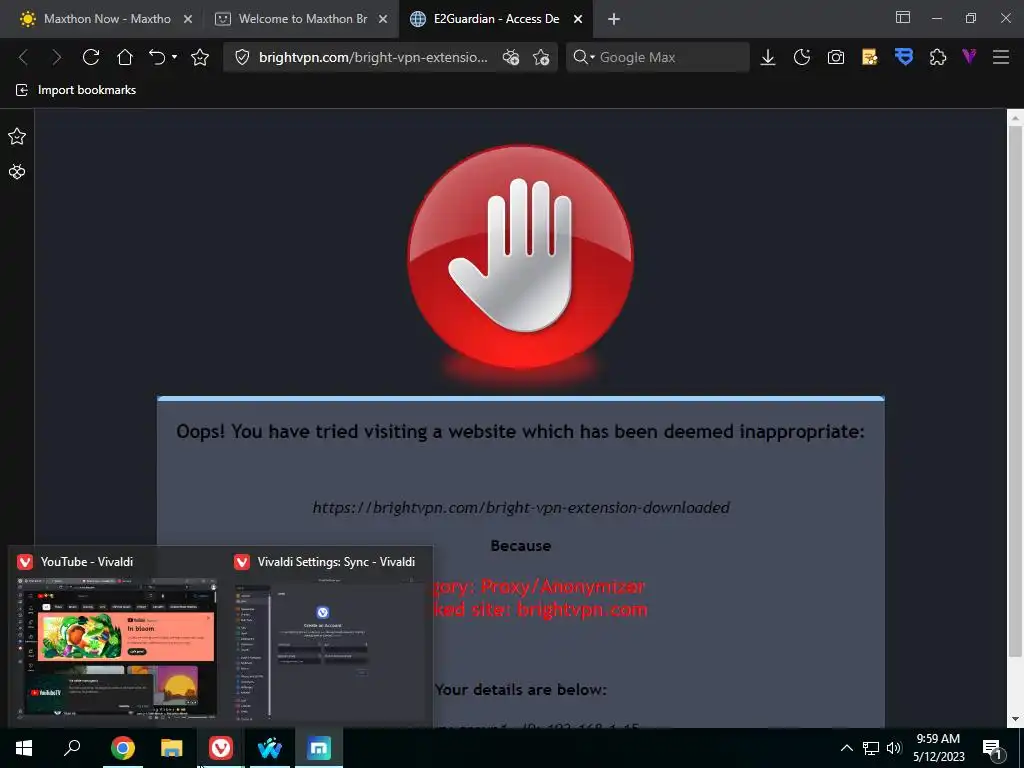
Task: Select YouTube - Vivaldi window thumbnail
Action: pyautogui.click(x=117, y=635)
